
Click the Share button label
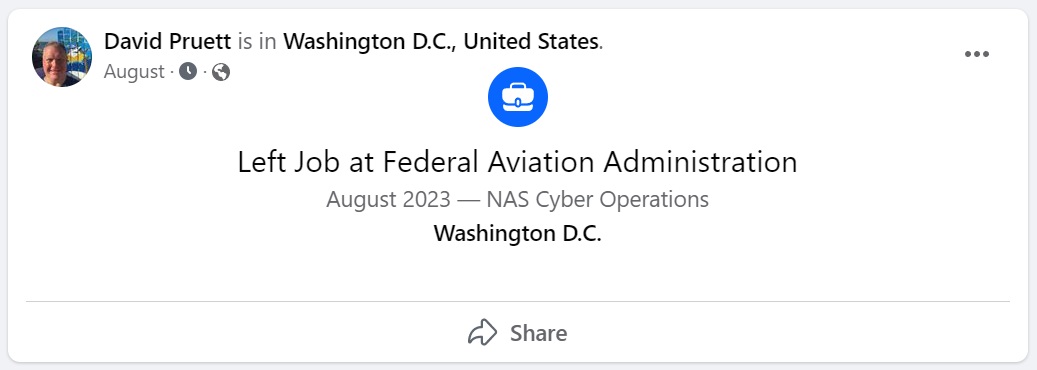538,333
